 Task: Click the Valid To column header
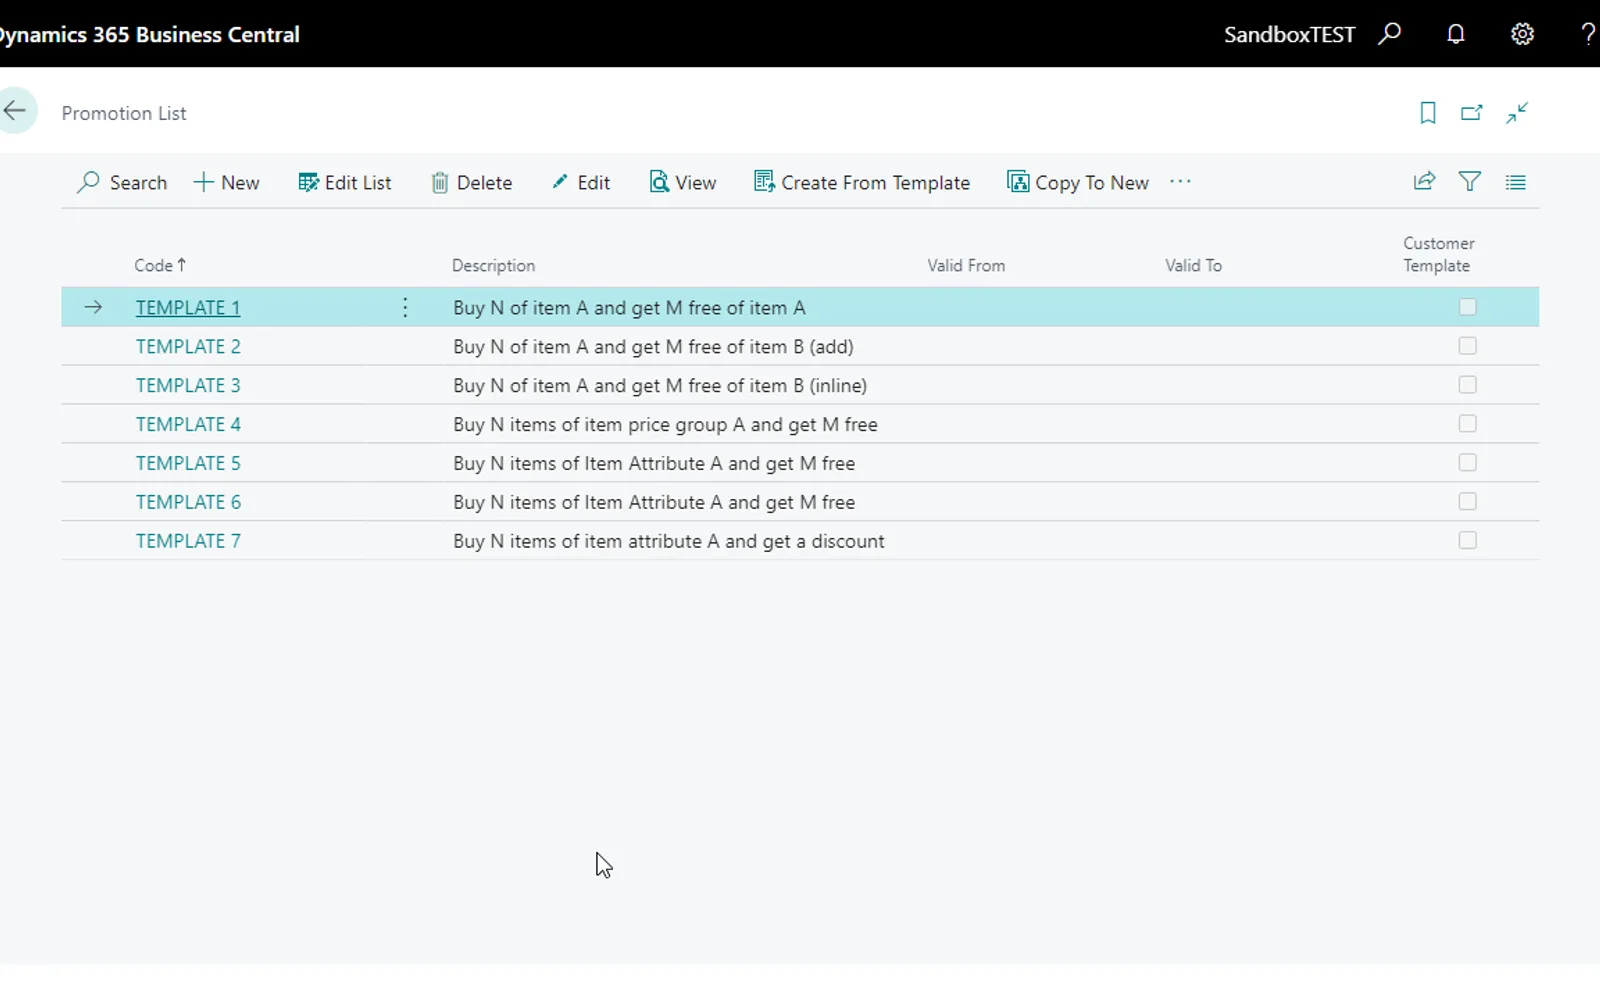[1193, 265]
